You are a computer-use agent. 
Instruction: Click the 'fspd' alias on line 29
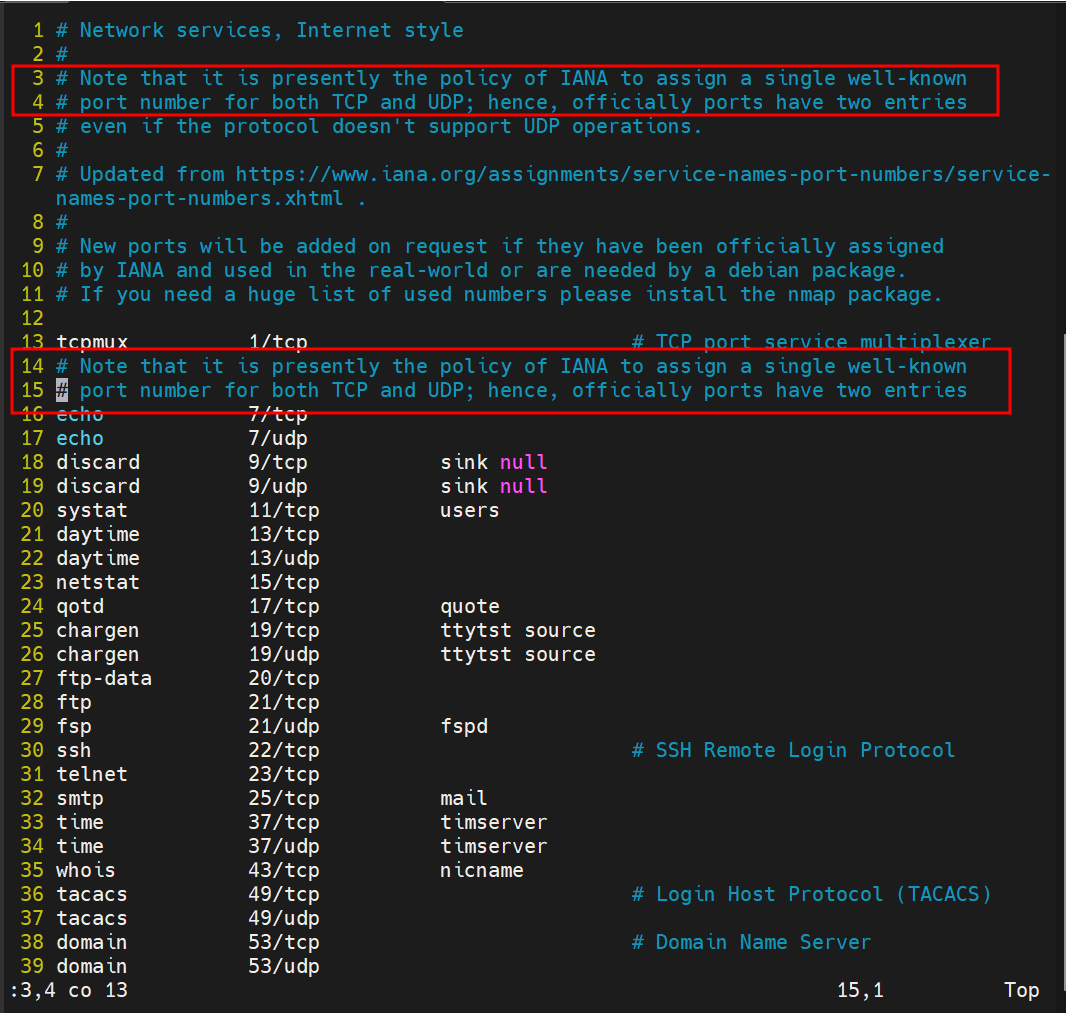tap(463, 726)
